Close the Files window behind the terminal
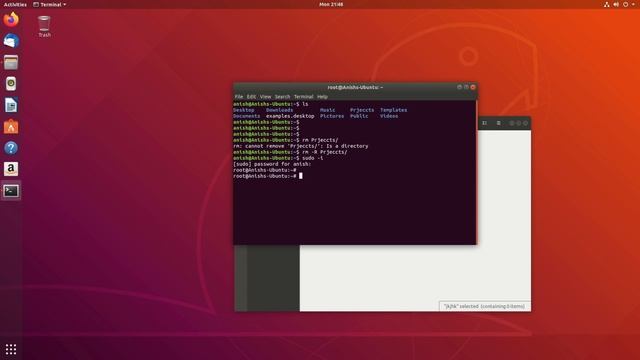Image resolution: width=640 pixels, height=360 pixels. point(526,123)
